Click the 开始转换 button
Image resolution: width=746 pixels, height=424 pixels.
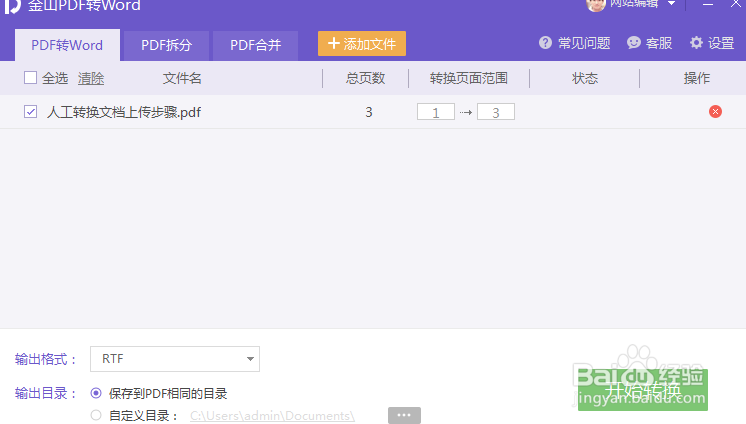click(643, 390)
